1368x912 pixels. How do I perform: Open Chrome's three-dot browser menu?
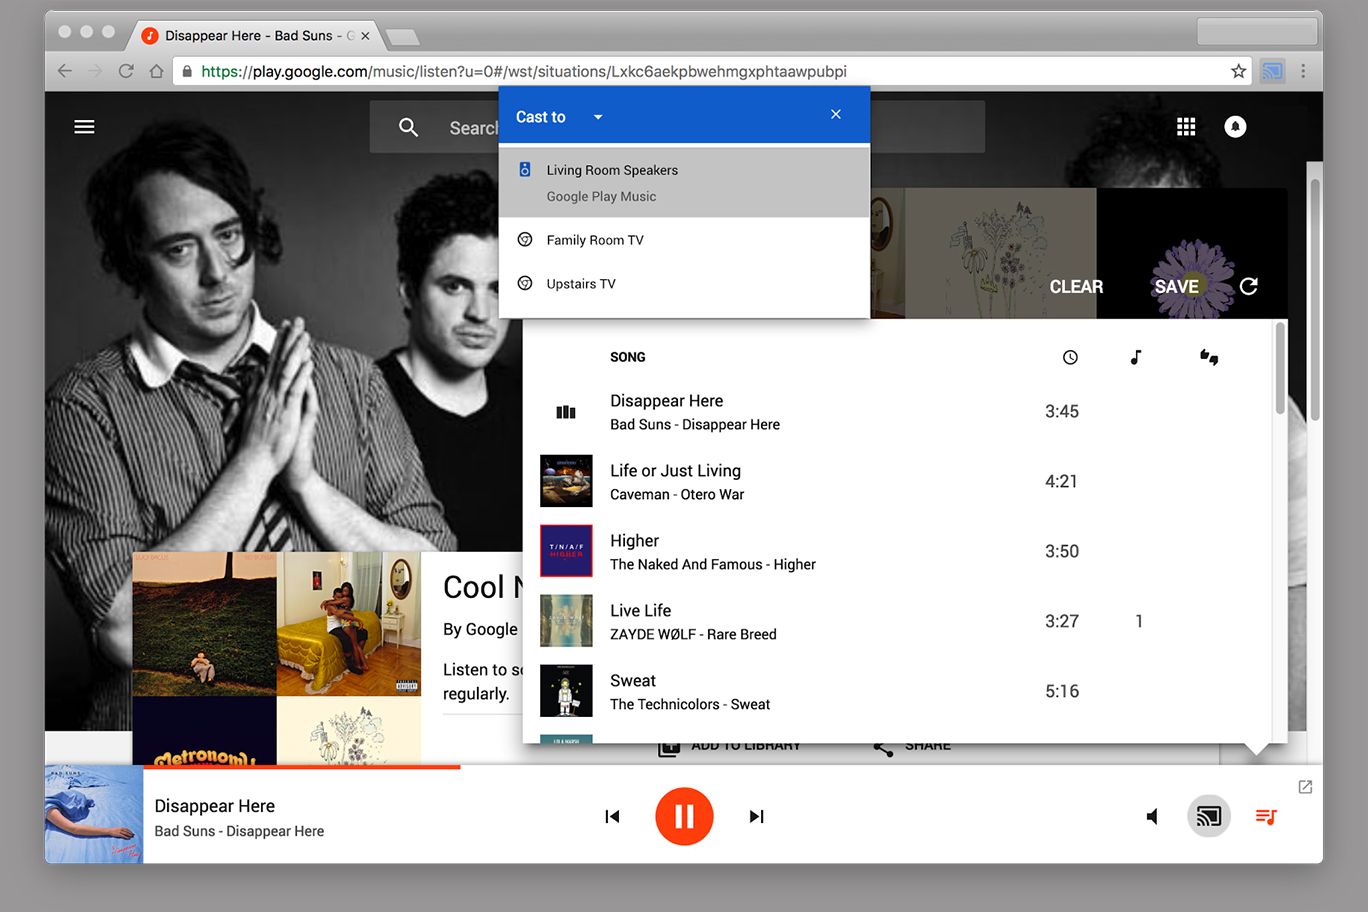point(1303,71)
